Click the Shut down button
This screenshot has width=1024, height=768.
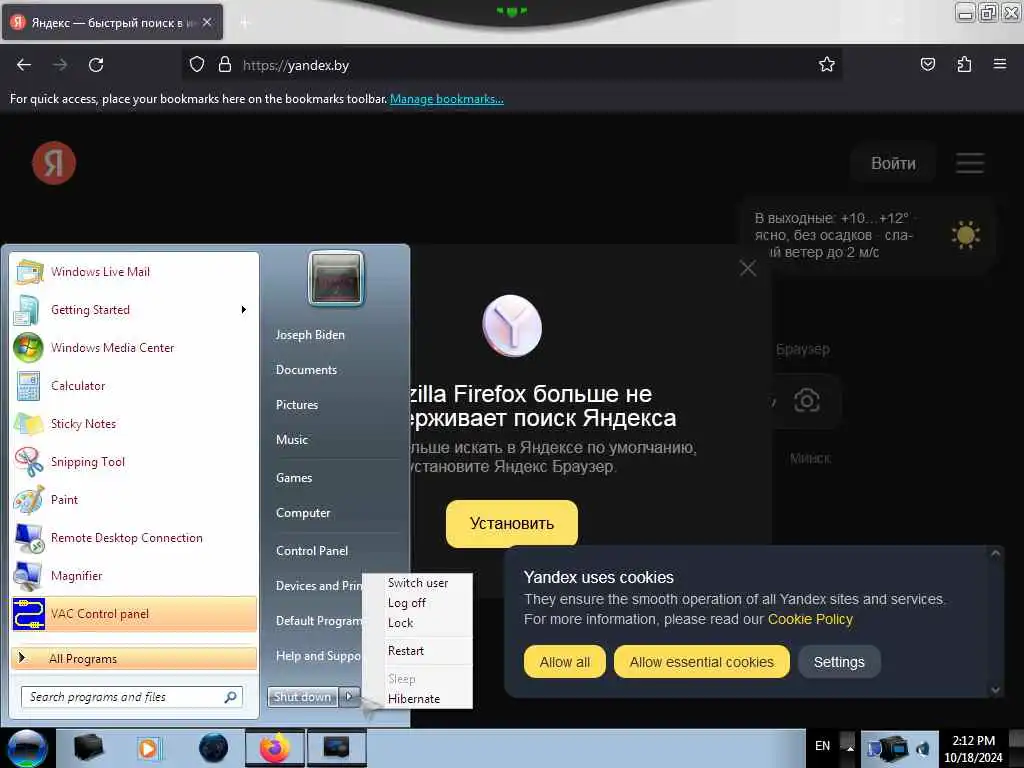point(303,697)
